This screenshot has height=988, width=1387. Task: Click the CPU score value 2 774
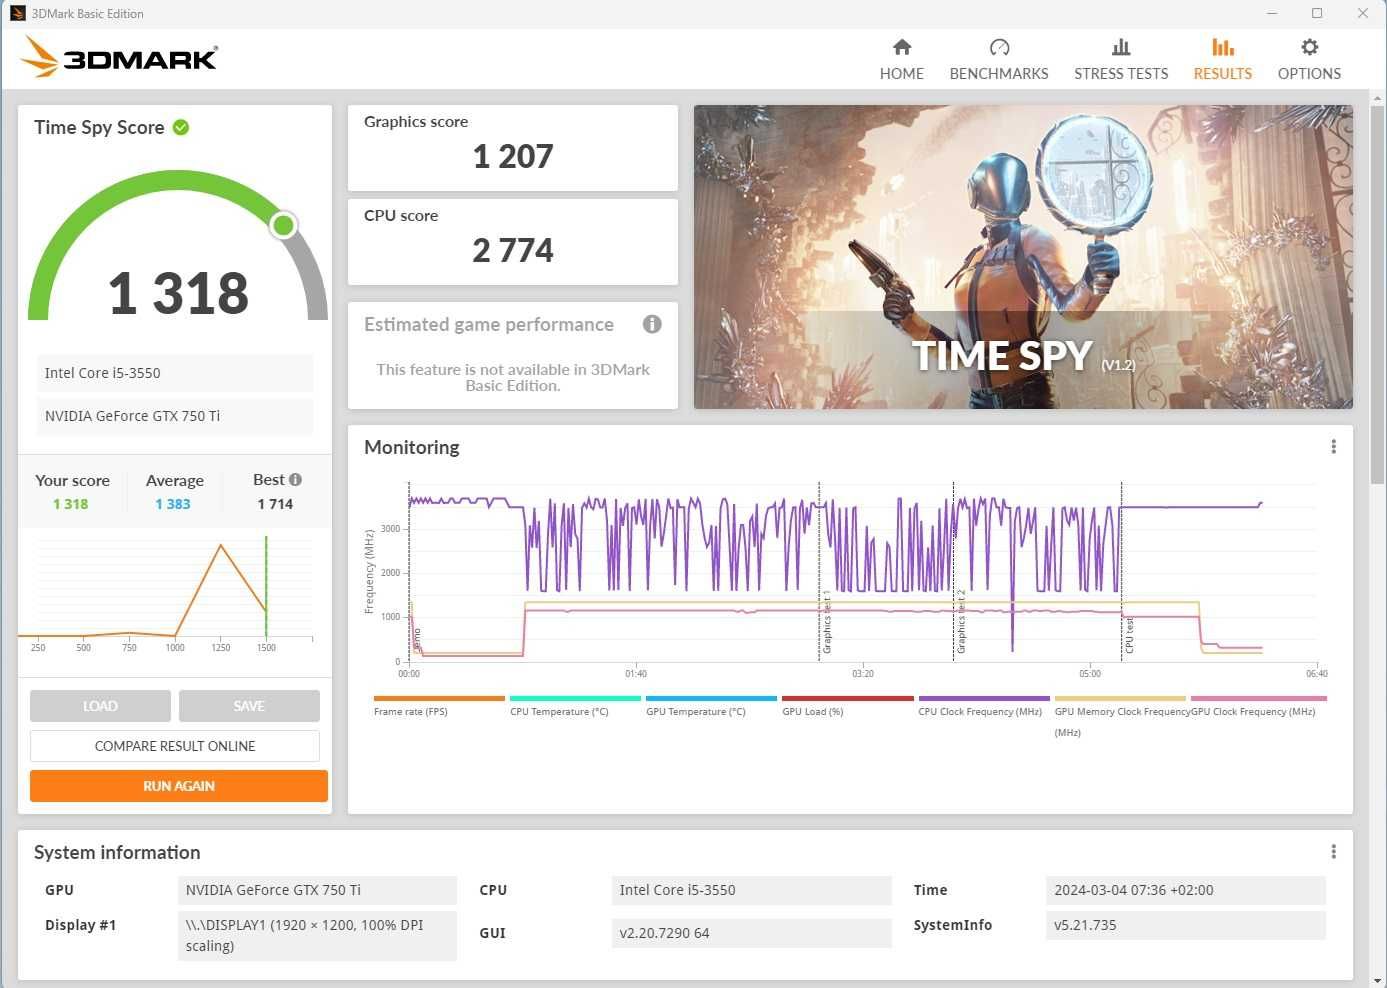pos(513,250)
